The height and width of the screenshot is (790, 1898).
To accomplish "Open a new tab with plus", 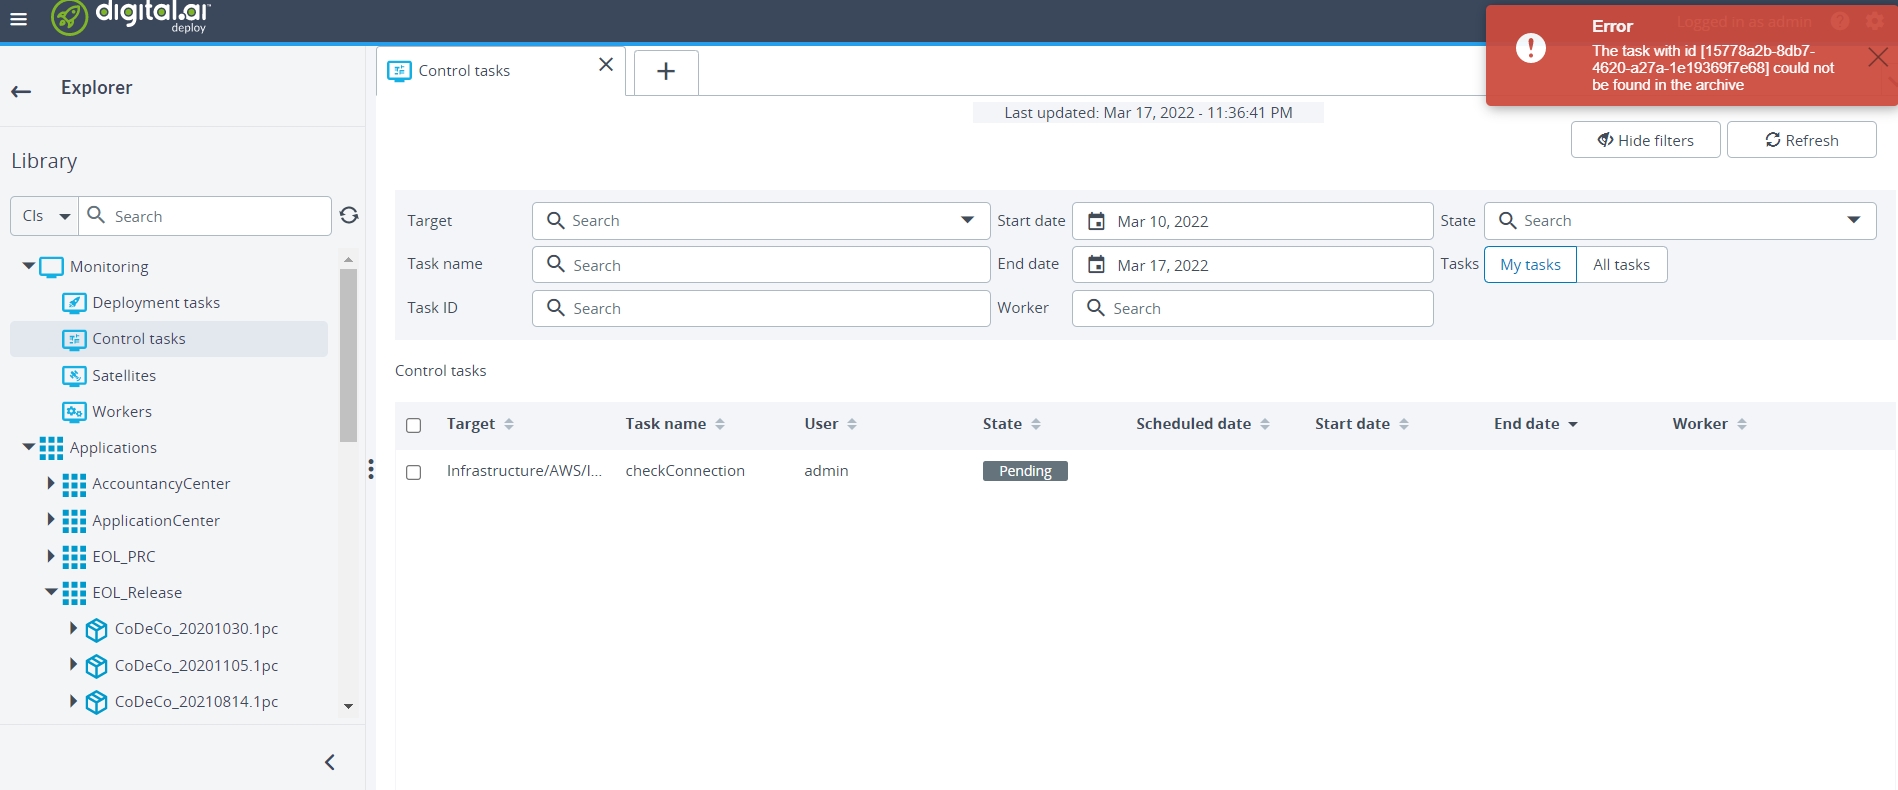I will coord(666,71).
